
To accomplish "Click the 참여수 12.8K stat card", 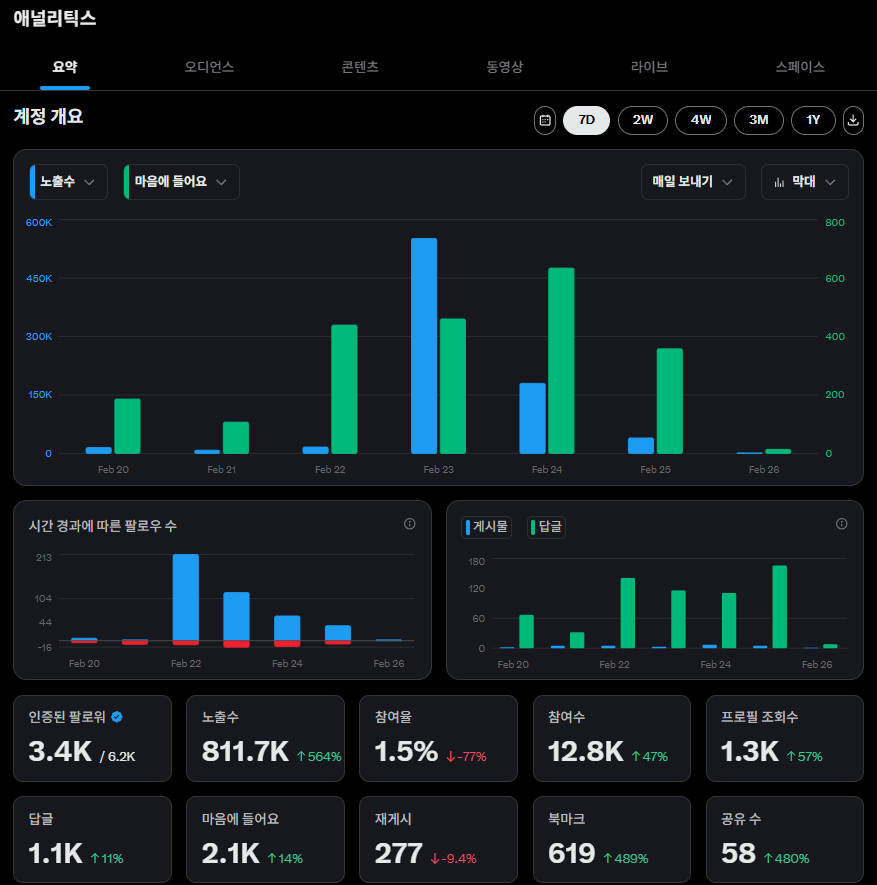I will click(x=612, y=738).
